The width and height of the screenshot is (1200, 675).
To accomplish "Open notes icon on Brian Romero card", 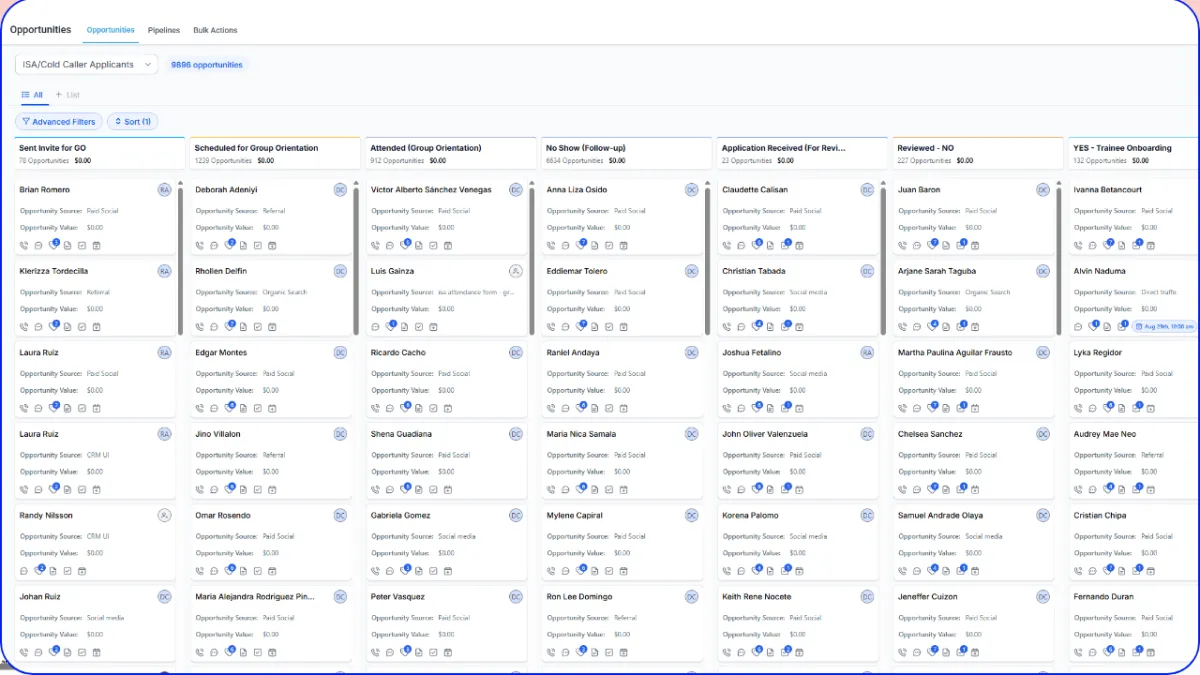I will pyautogui.click(x=68, y=245).
